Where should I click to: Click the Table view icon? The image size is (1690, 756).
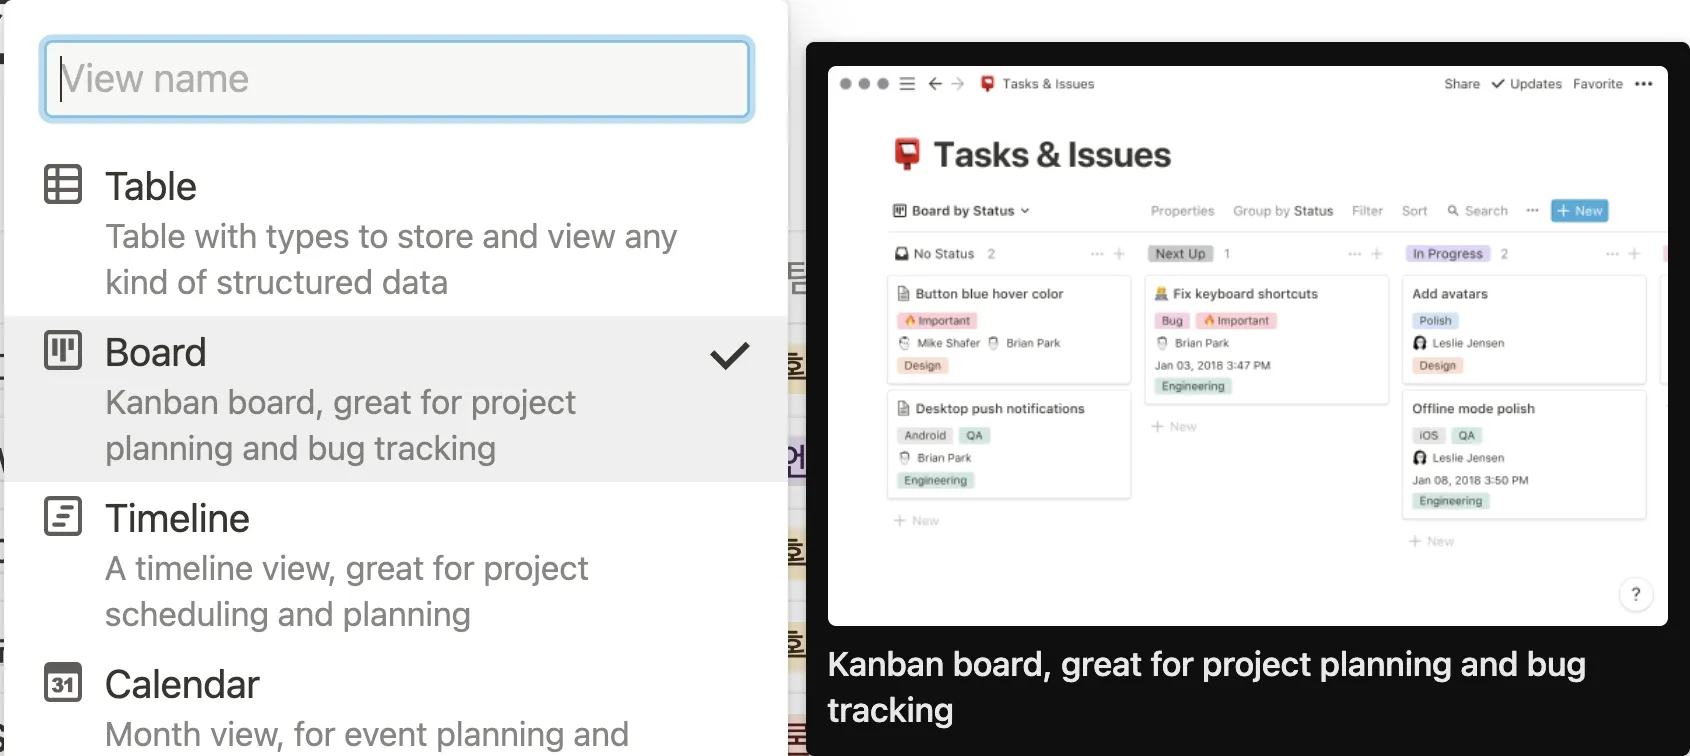[x=63, y=185]
